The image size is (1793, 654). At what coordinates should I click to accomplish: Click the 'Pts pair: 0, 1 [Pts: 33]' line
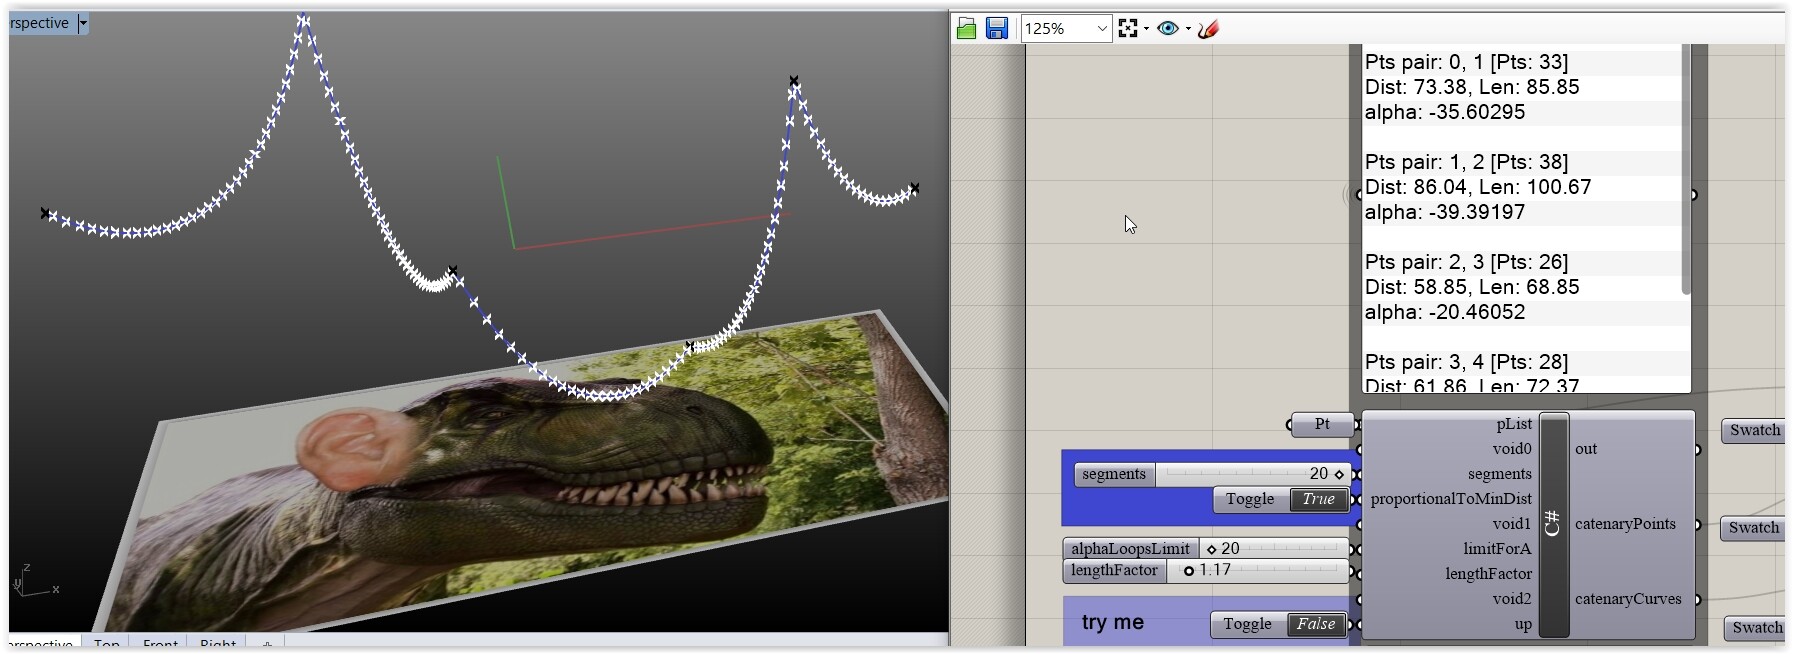tap(1466, 62)
